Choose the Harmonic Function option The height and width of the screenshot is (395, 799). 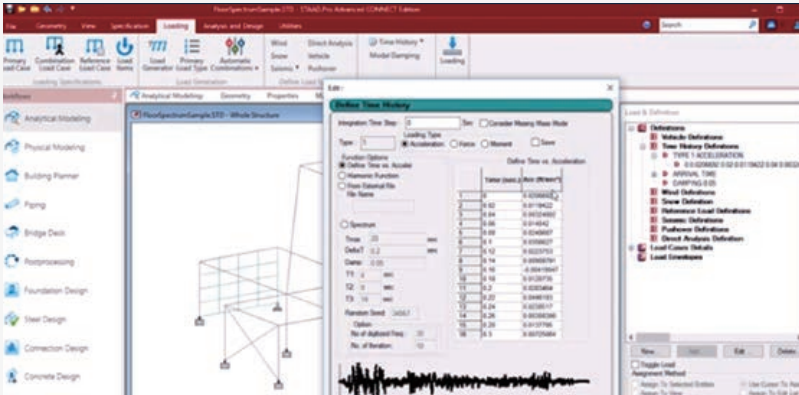(343, 175)
